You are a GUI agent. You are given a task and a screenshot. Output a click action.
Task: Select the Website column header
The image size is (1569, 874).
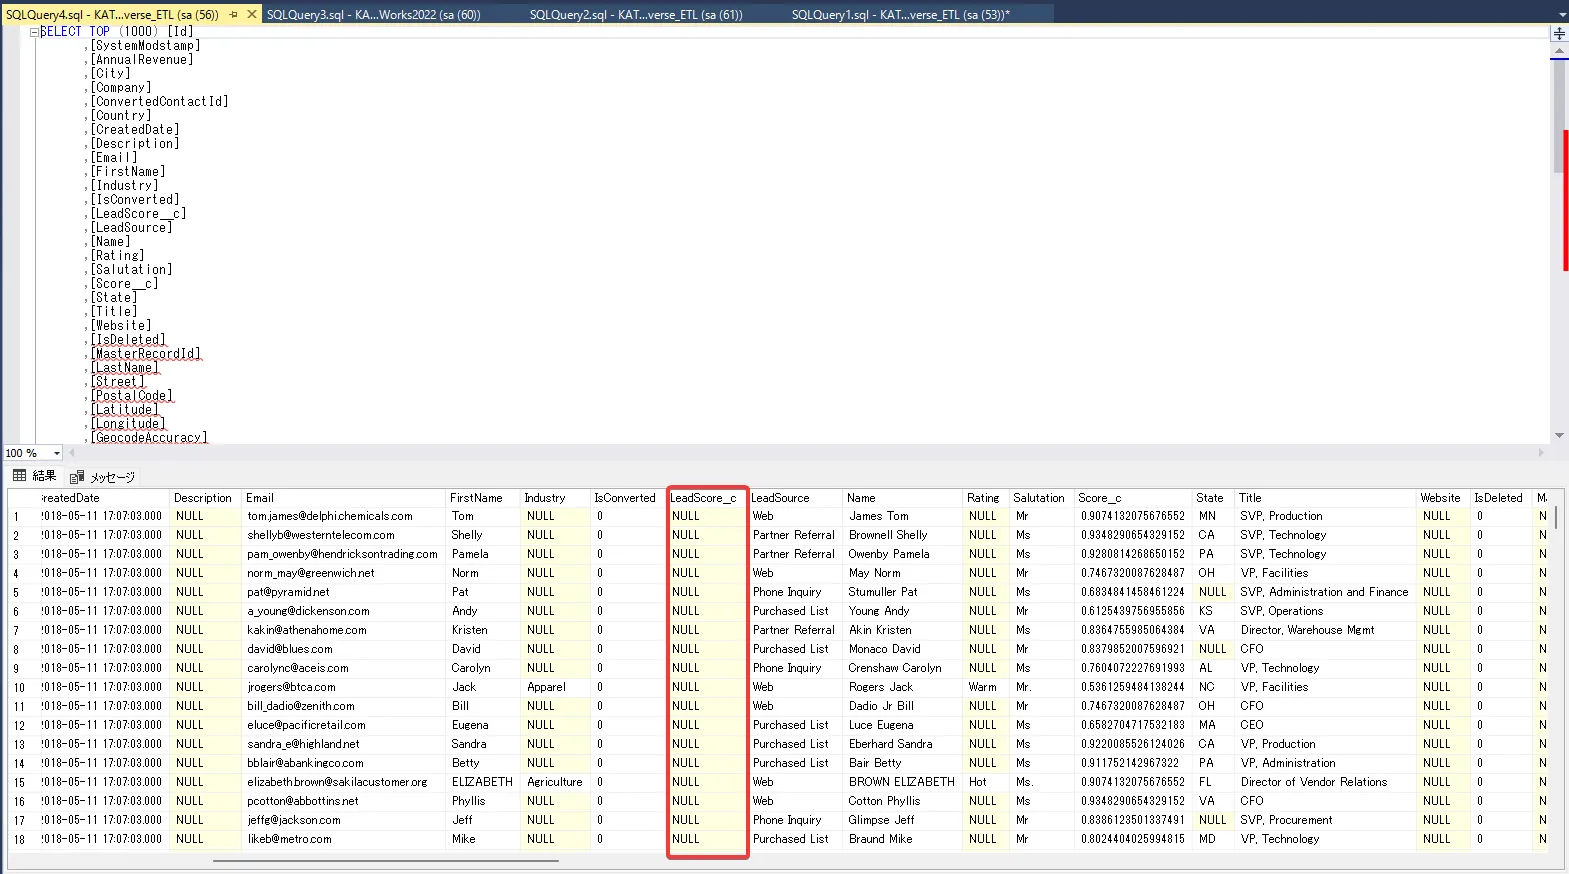coord(1443,498)
